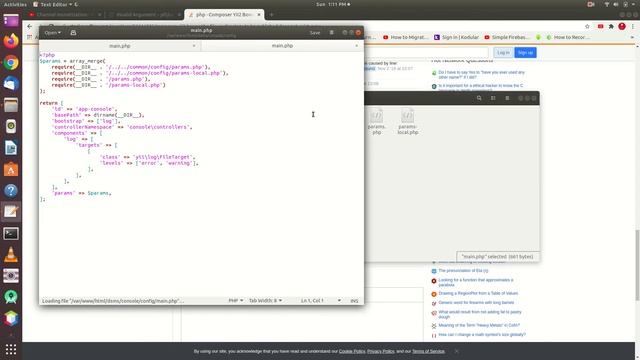Open the 'How to Recor...' bookmark

click(x=568, y=37)
